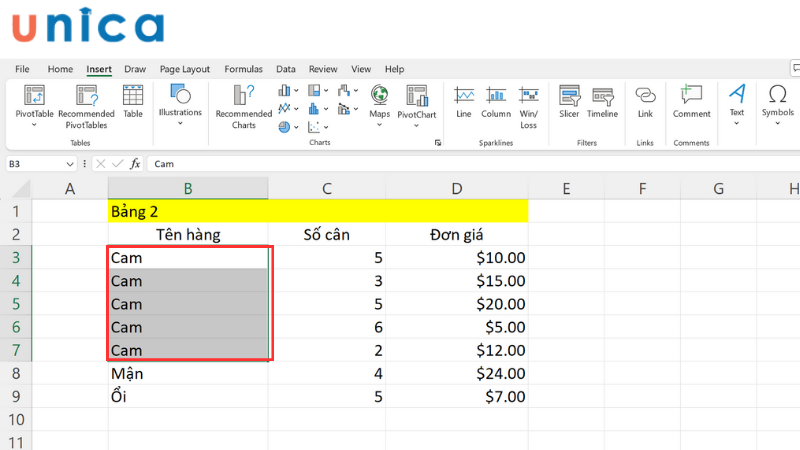
Task: Insert a Table from the ribbon
Action: click(133, 104)
